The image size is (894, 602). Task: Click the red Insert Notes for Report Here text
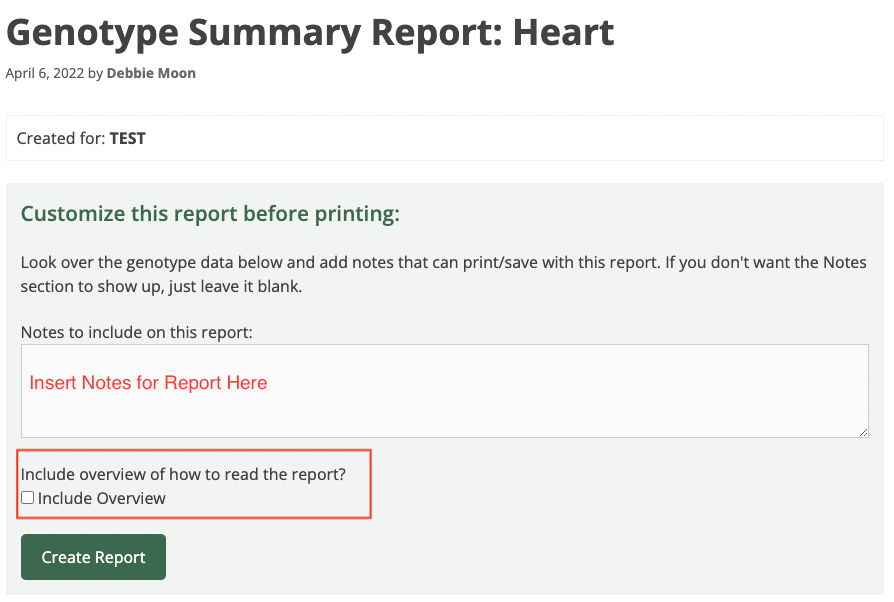pos(148,383)
